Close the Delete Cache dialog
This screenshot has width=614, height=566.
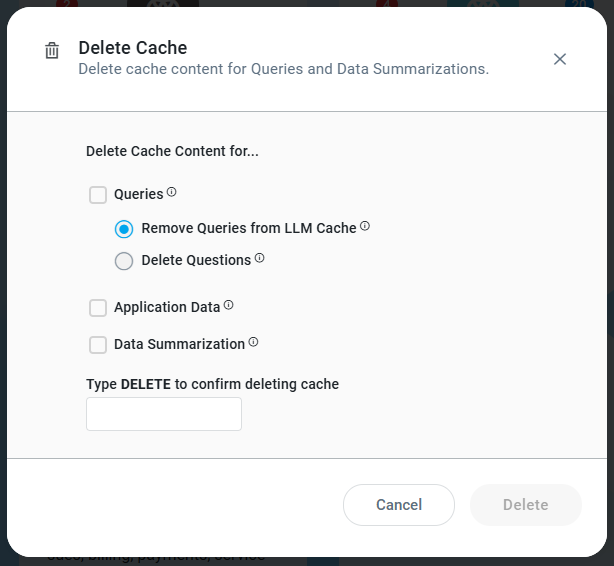click(x=560, y=59)
